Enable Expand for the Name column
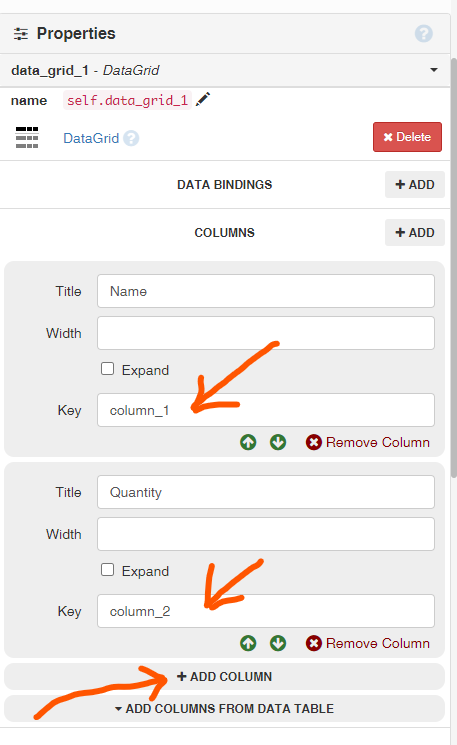 pos(107,369)
